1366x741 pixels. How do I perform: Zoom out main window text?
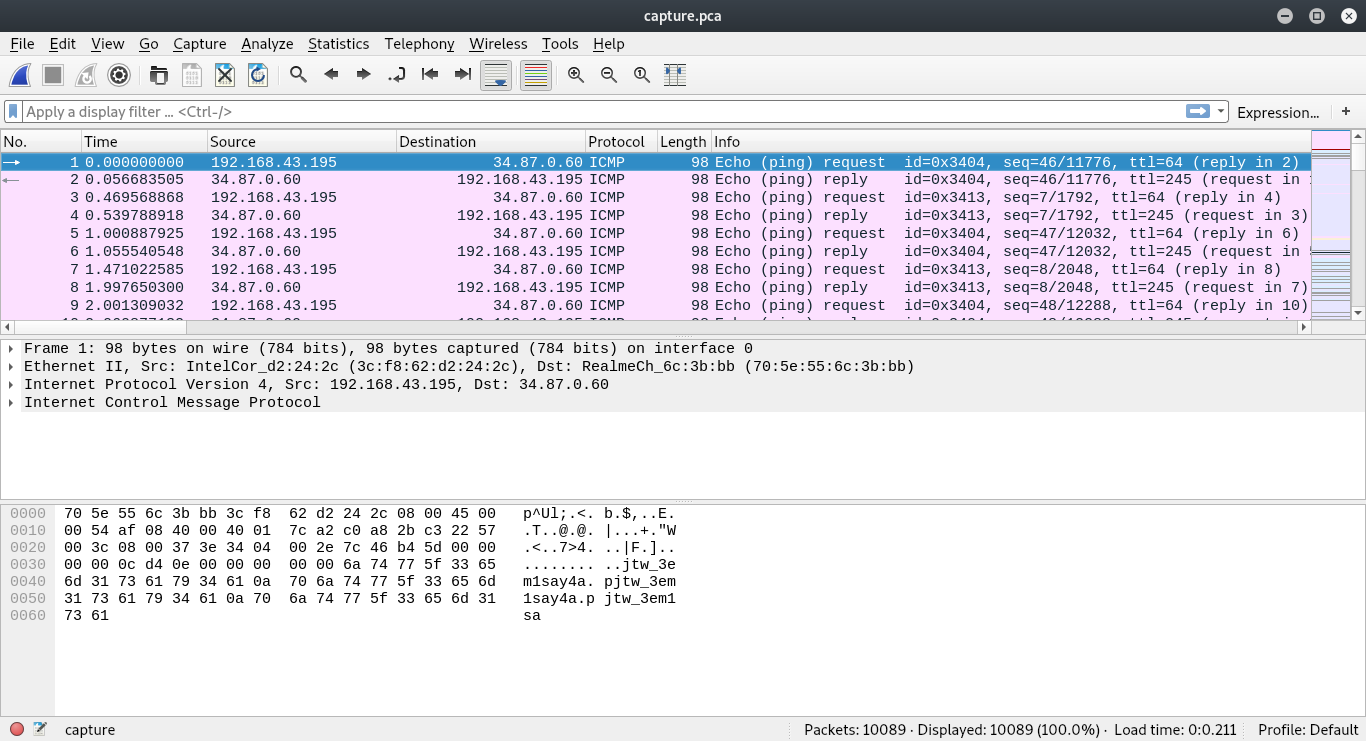click(x=609, y=75)
